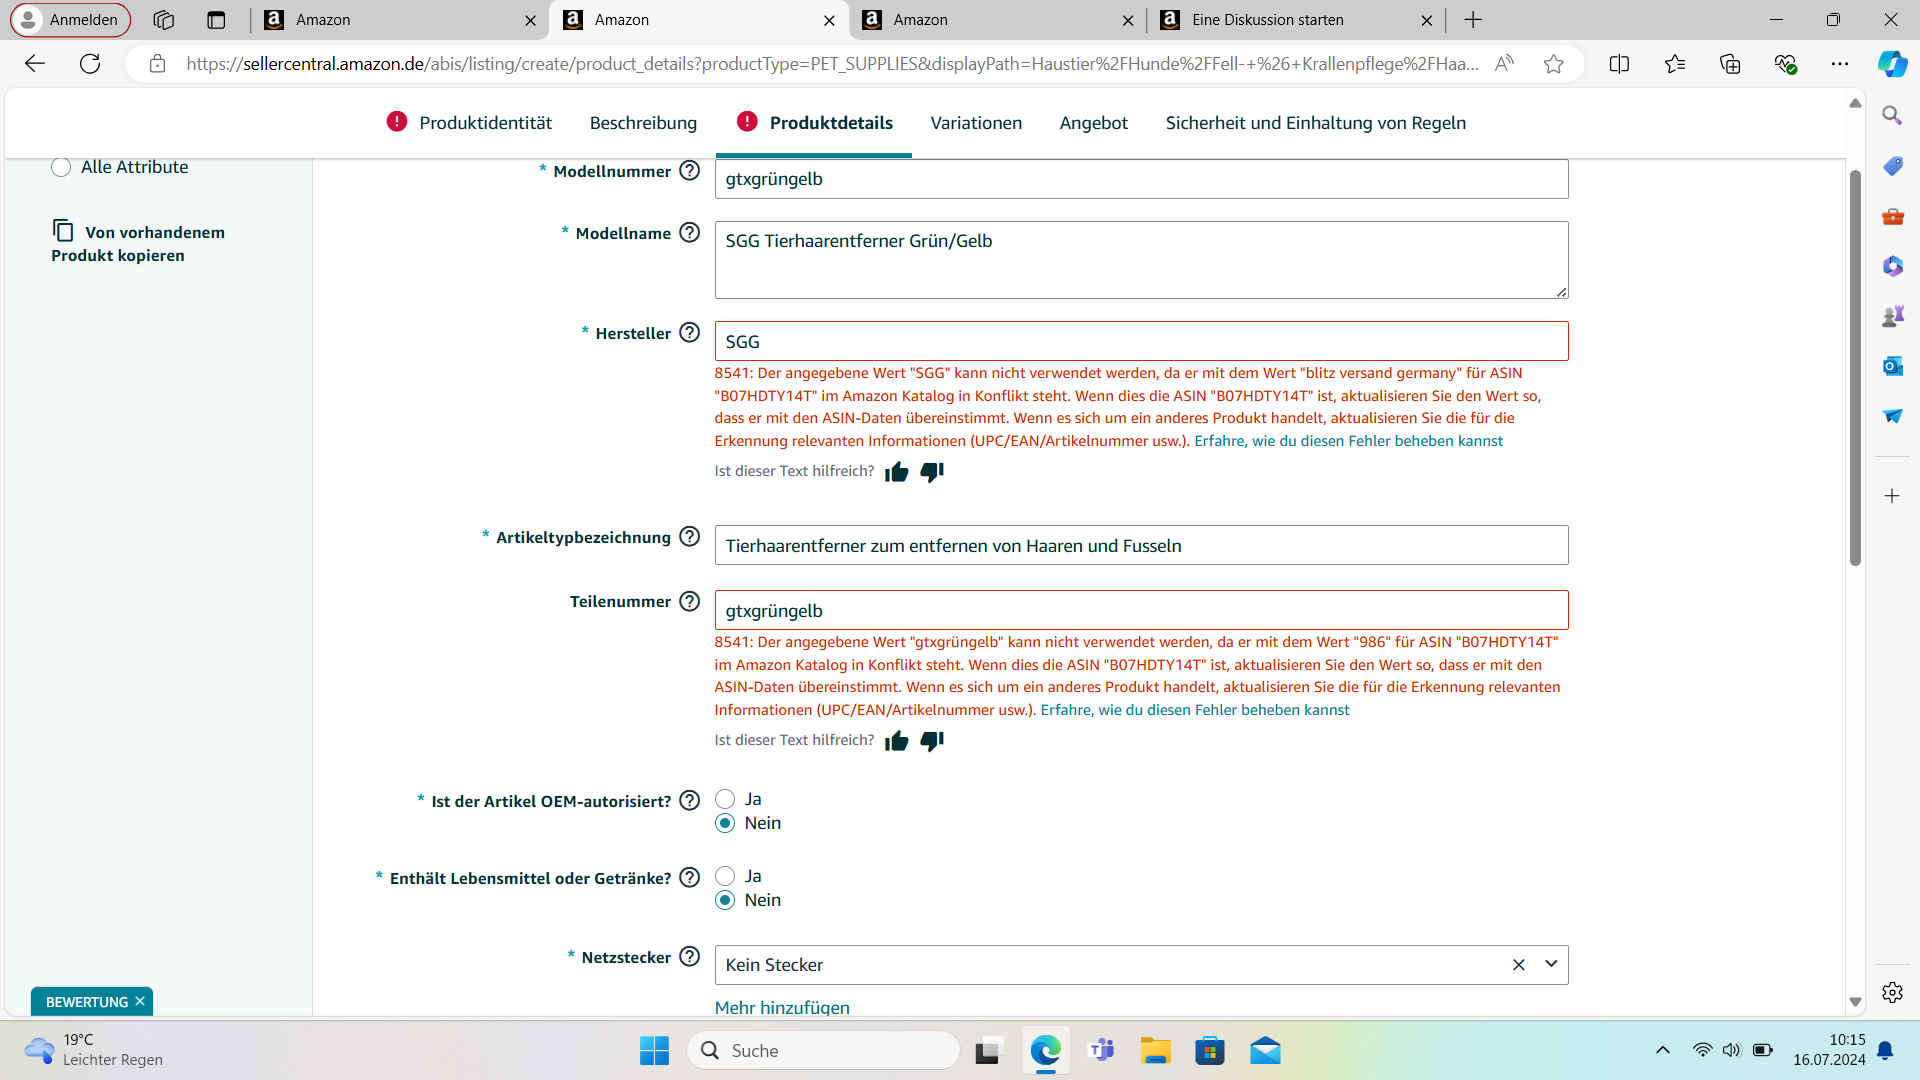
Task: Switch to Eine Diskussion starten browser tab
Action: pyautogui.click(x=1295, y=20)
